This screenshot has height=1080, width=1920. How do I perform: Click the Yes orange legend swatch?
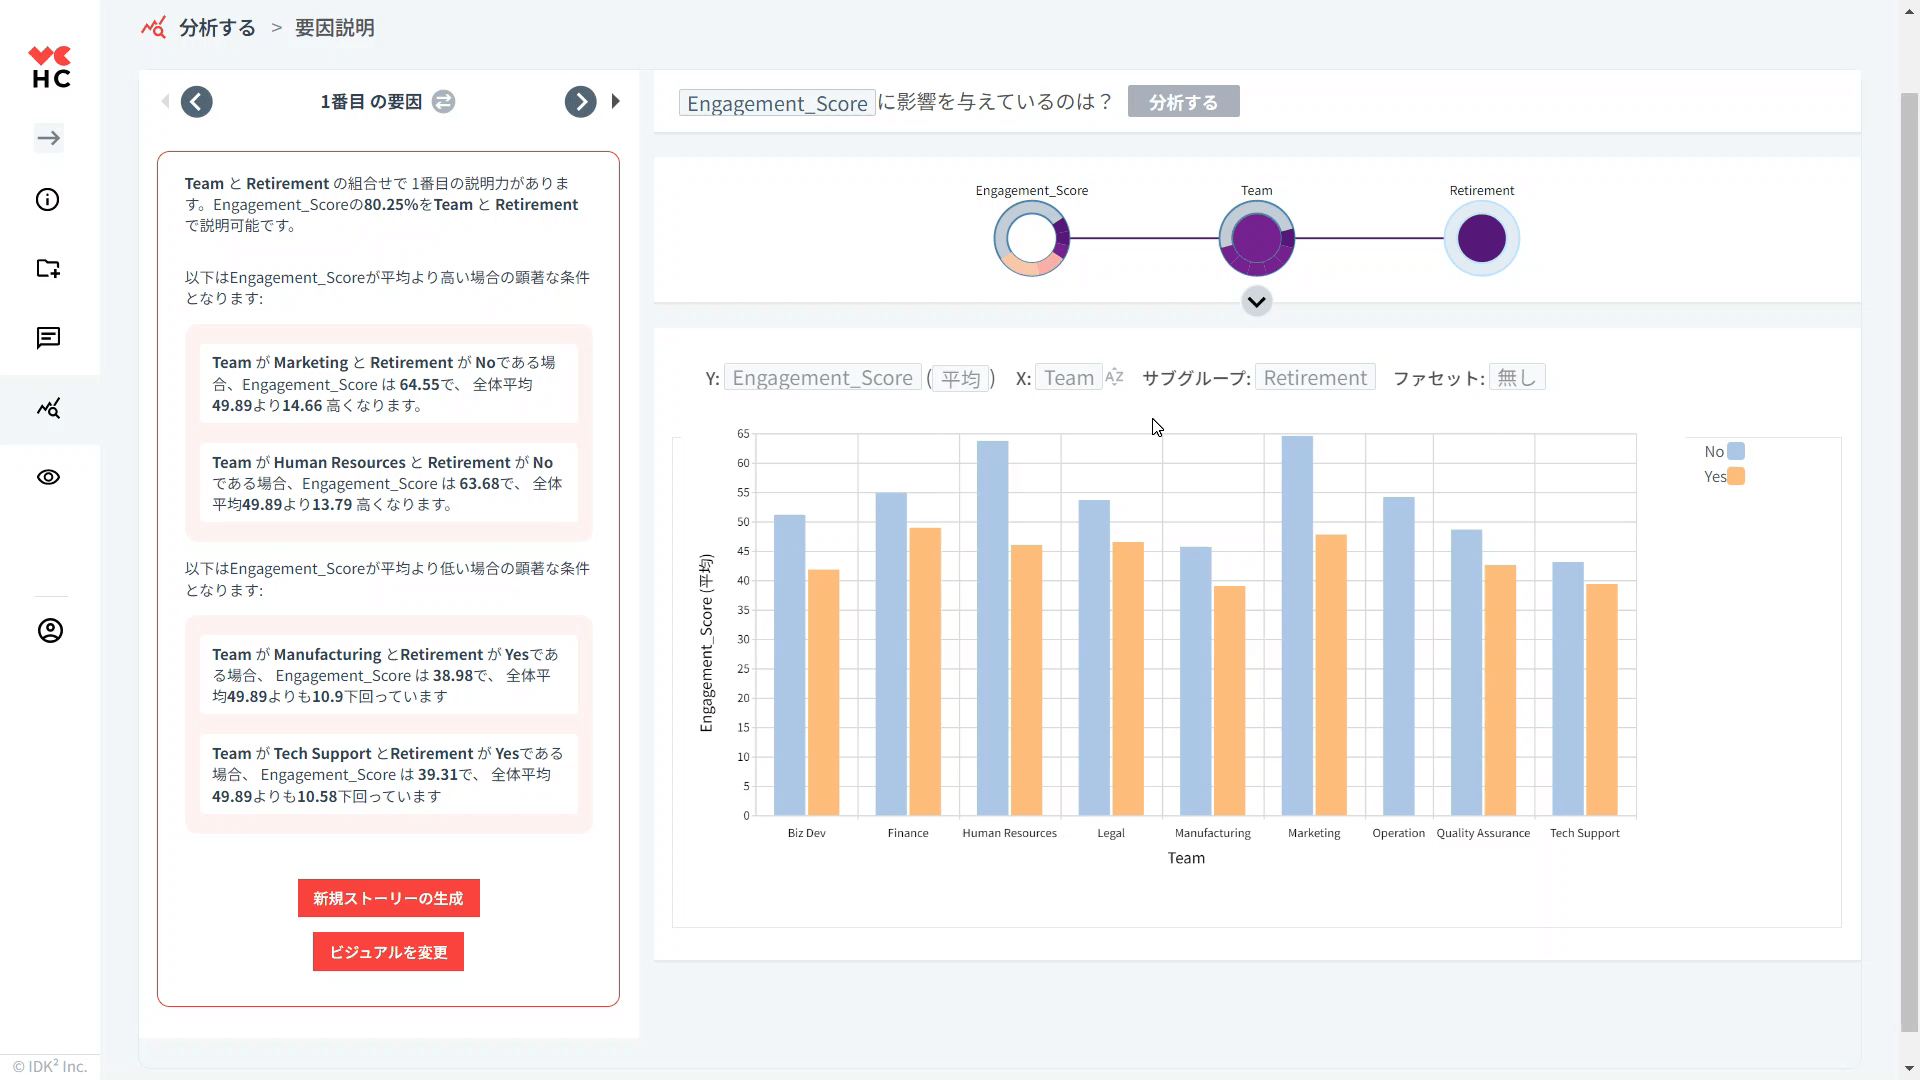[1736, 477]
